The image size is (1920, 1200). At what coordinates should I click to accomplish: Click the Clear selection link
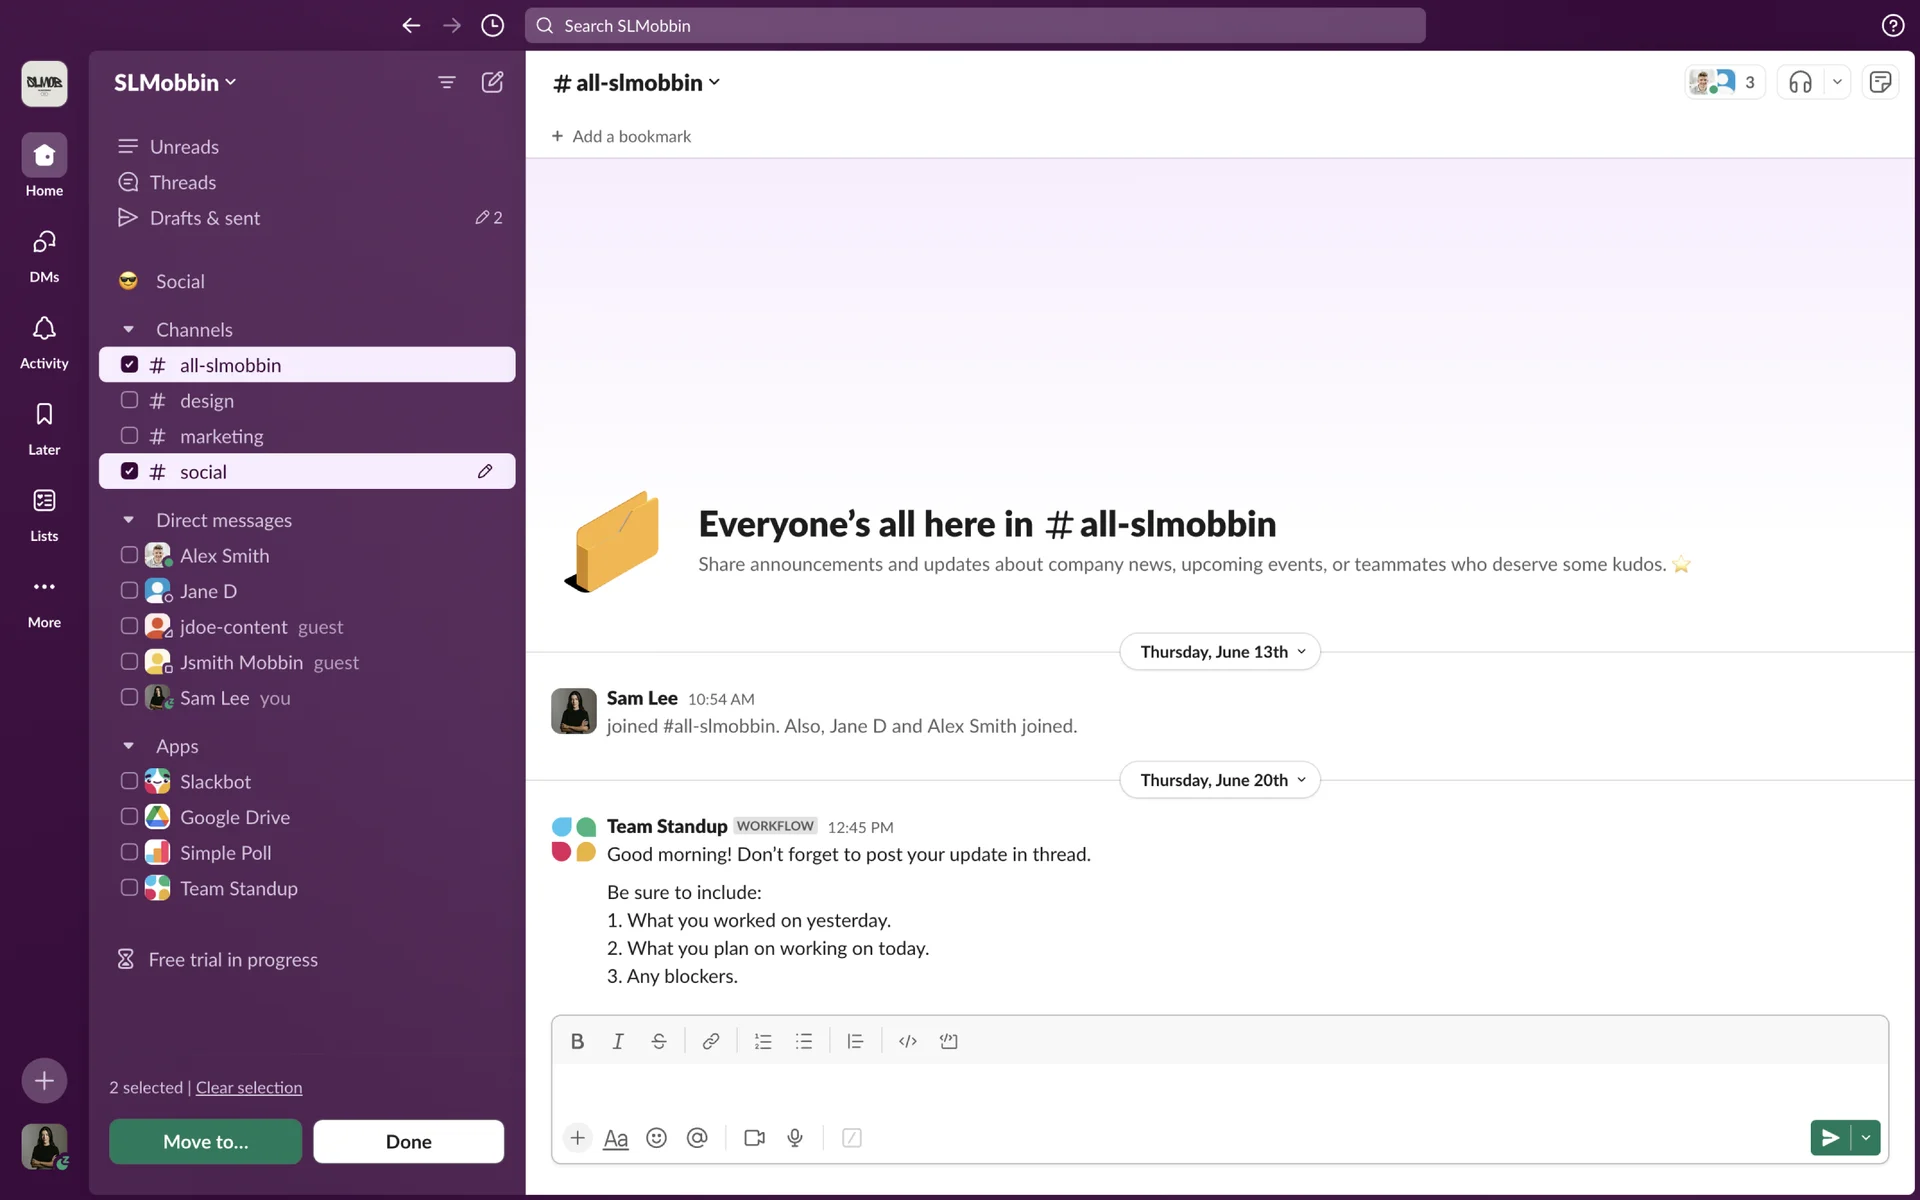249,1087
